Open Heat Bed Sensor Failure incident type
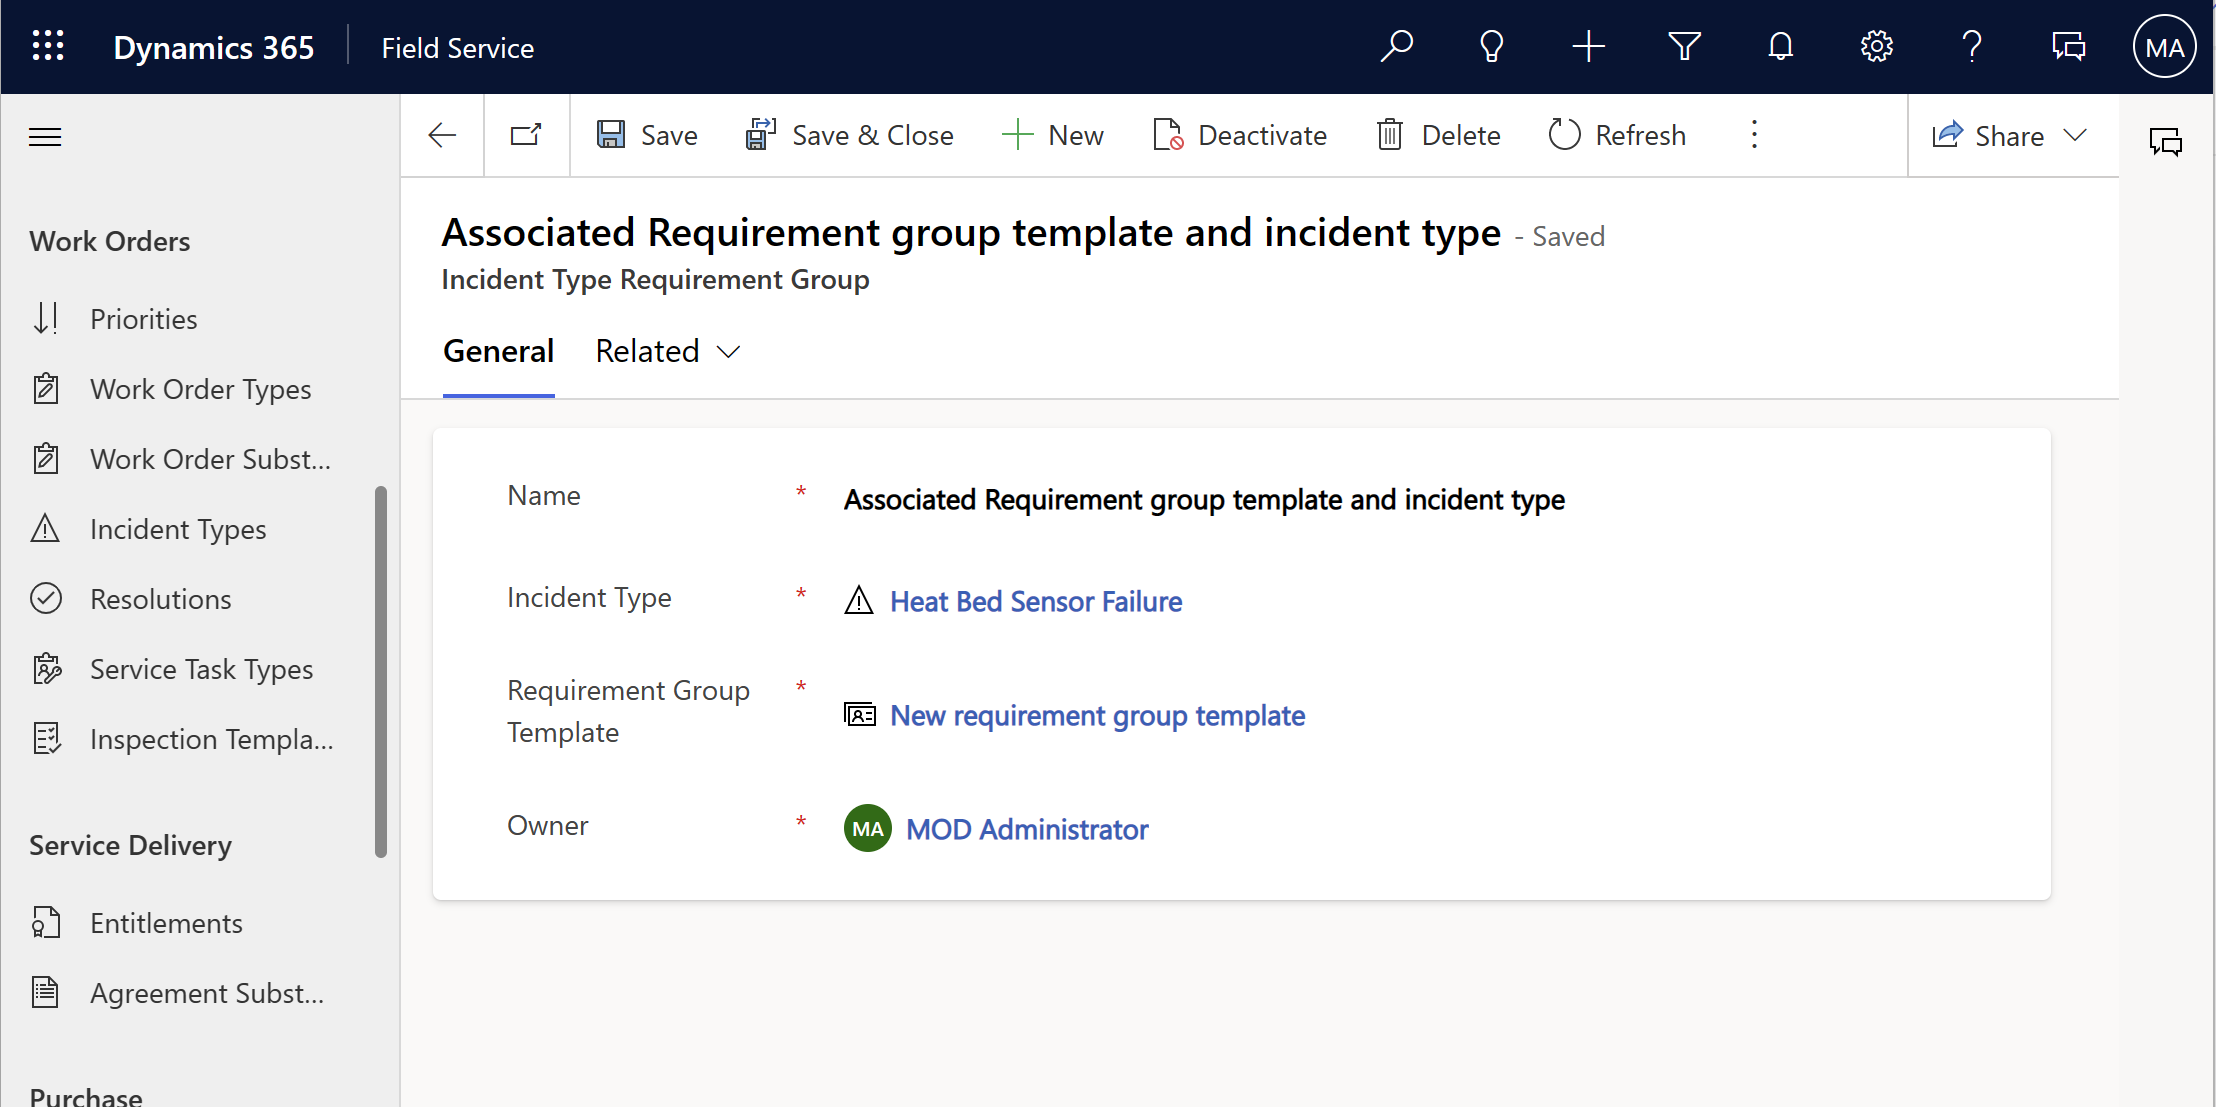 point(1035,601)
